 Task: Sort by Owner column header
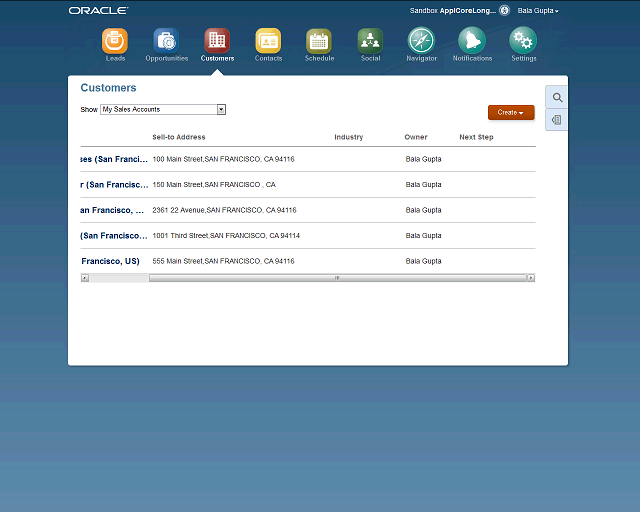[416, 137]
